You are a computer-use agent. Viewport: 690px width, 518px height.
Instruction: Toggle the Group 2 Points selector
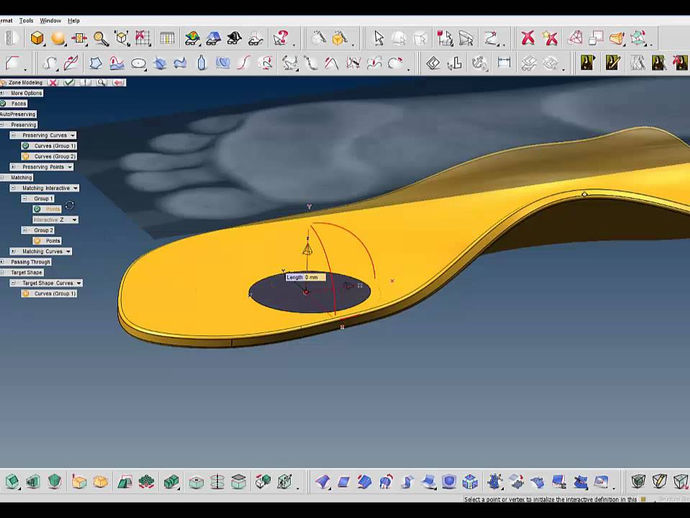point(37,241)
